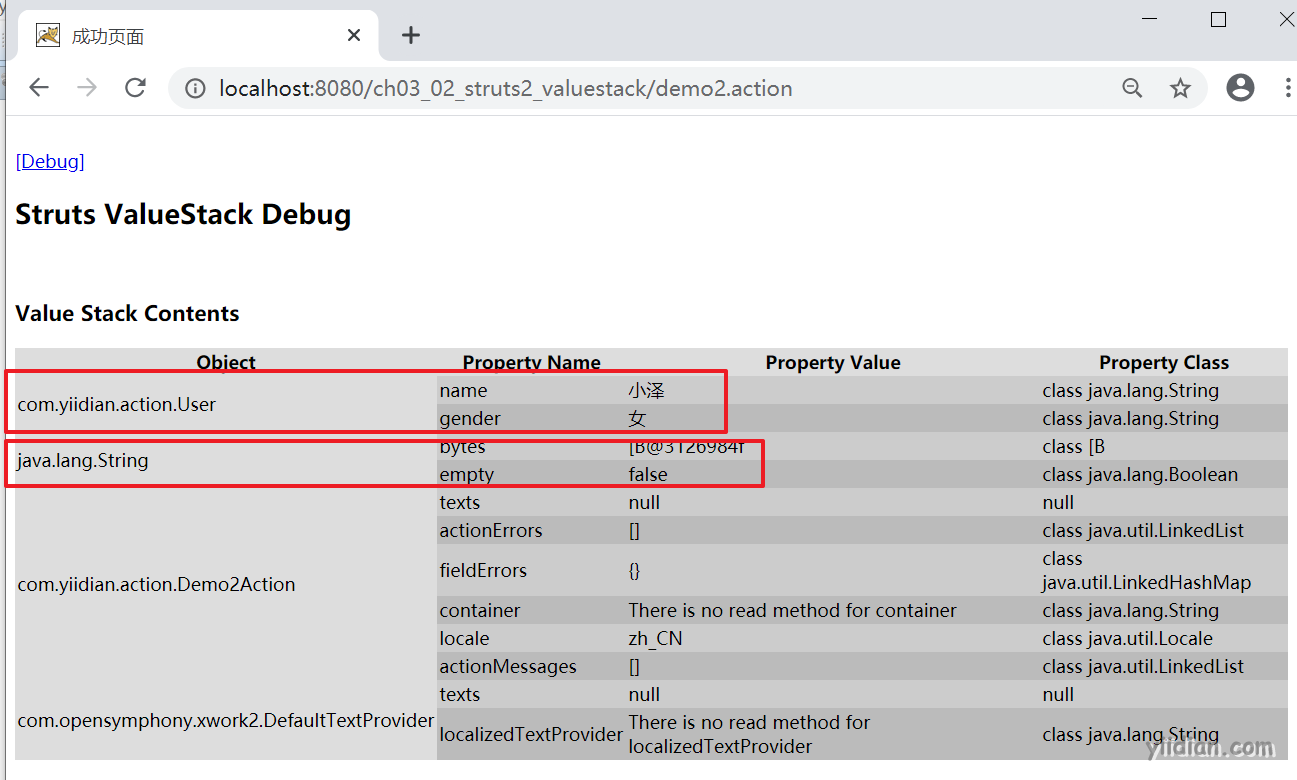Viewport: 1297px width, 780px height.
Task: View site information for localhost
Action: click(x=196, y=88)
